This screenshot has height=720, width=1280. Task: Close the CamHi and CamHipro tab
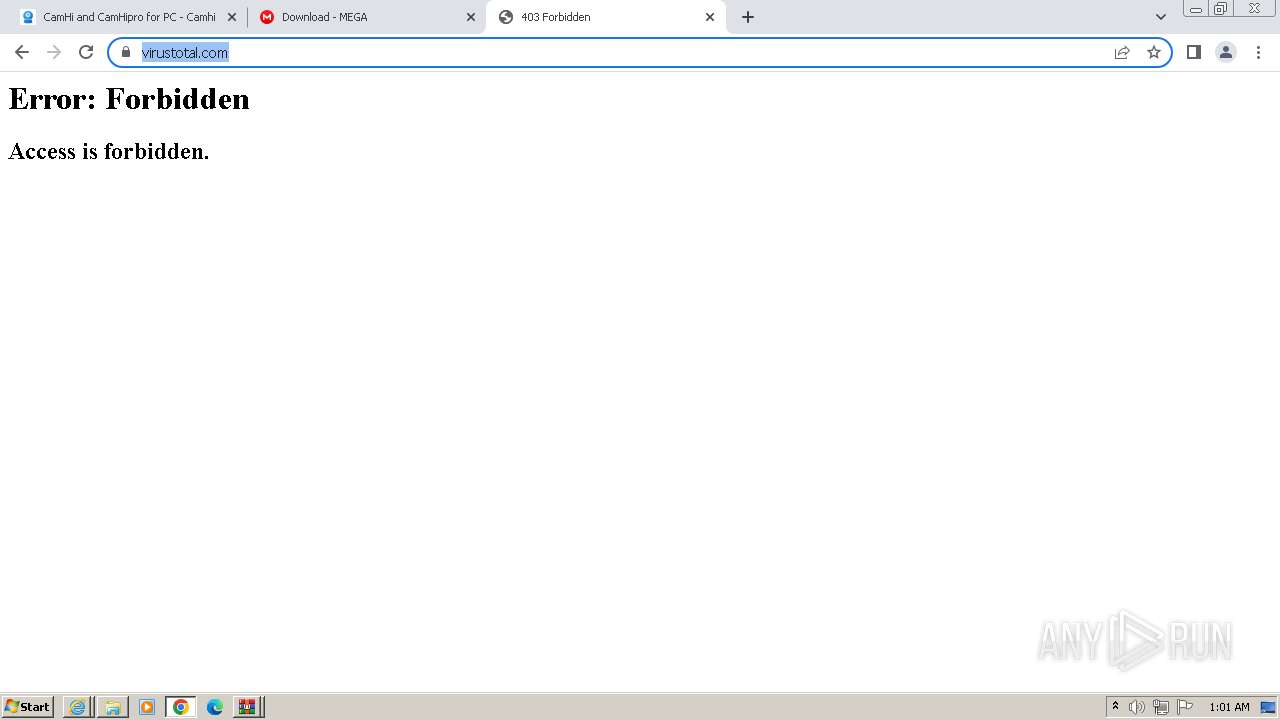pyautogui.click(x=232, y=17)
